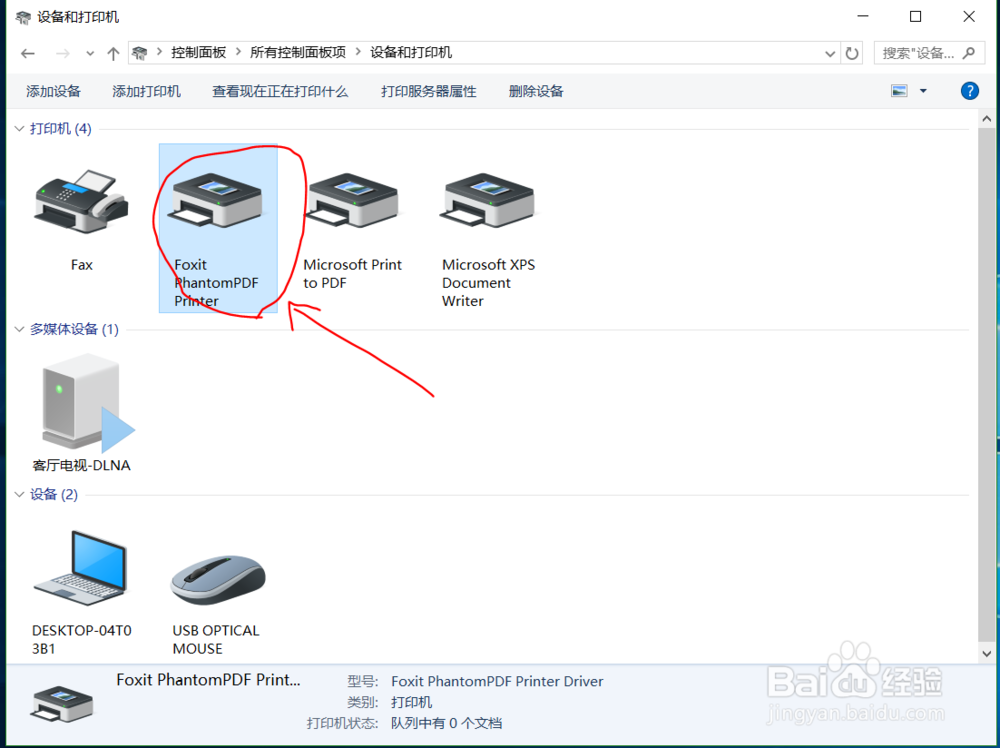Click the 设备 (2) group header
The width and height of the screenshot is (1000, 748).
[x=54, y=494]
